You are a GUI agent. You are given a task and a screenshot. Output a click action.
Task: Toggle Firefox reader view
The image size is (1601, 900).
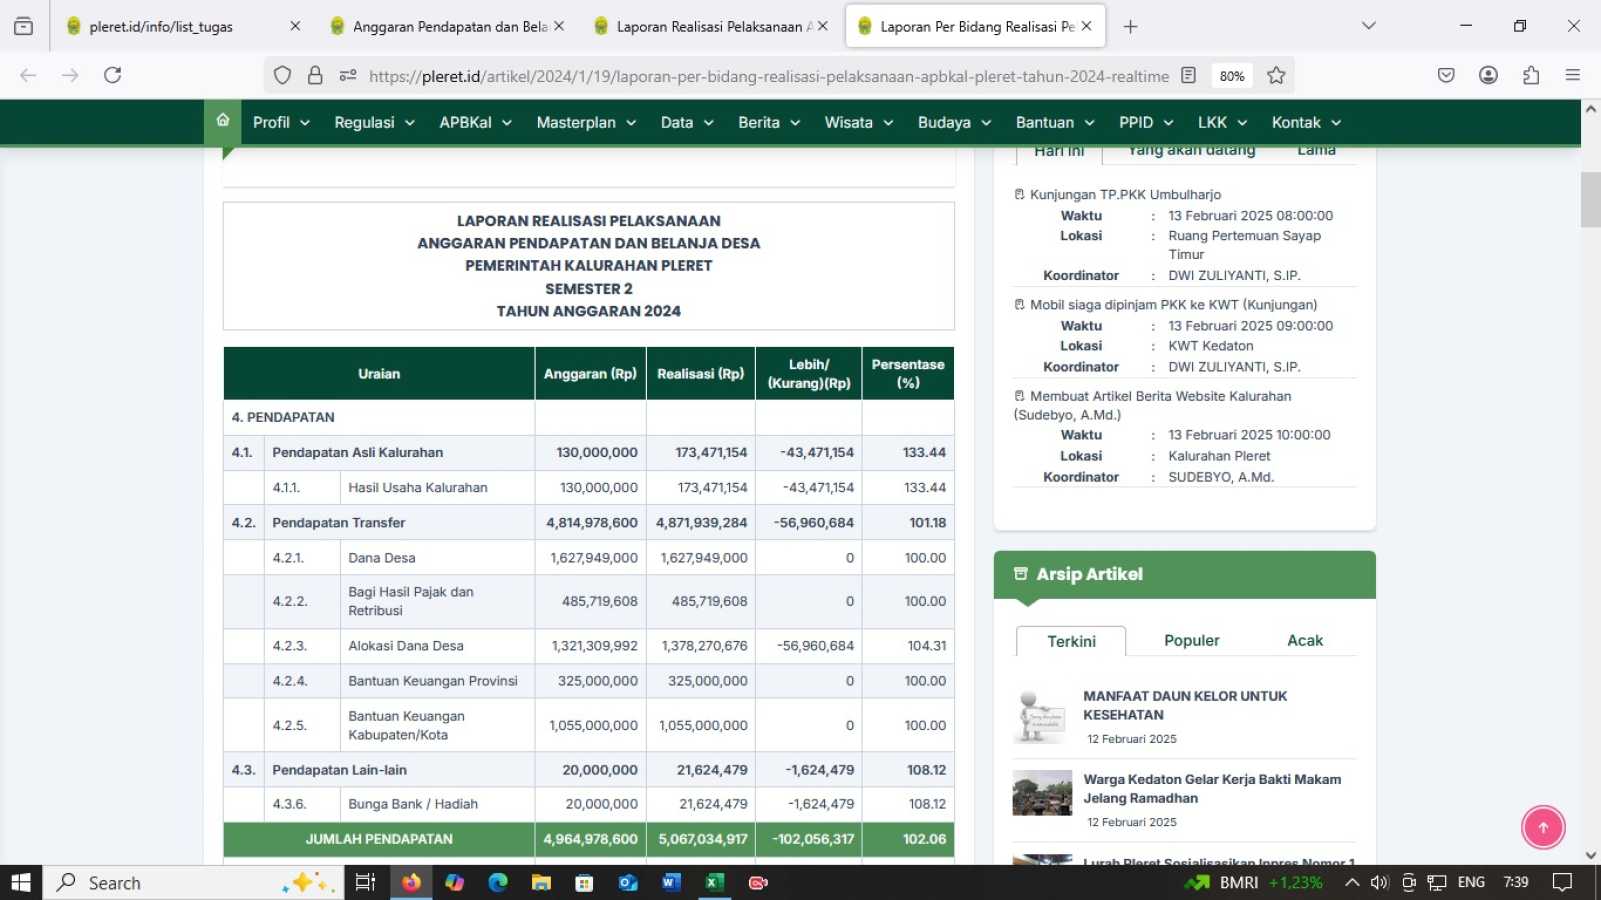point(1188,75)
